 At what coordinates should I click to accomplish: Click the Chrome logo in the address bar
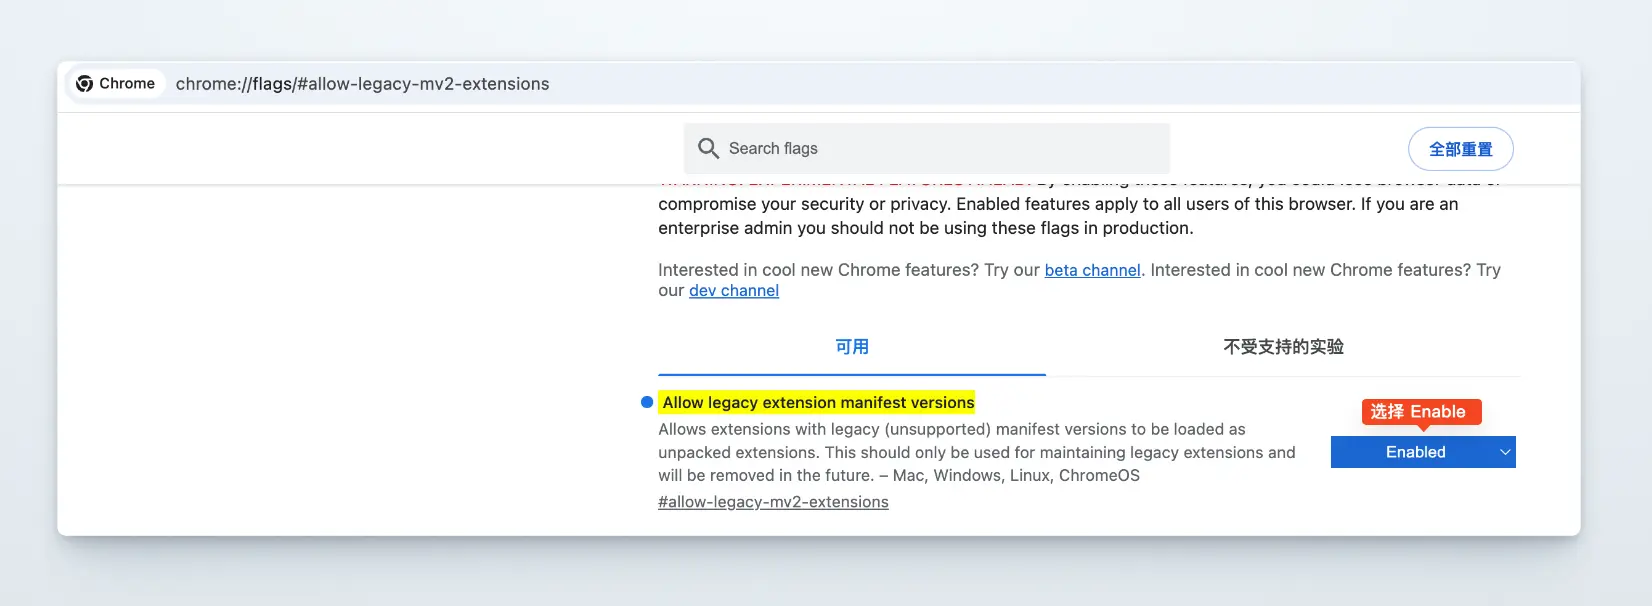coord(86,83)
